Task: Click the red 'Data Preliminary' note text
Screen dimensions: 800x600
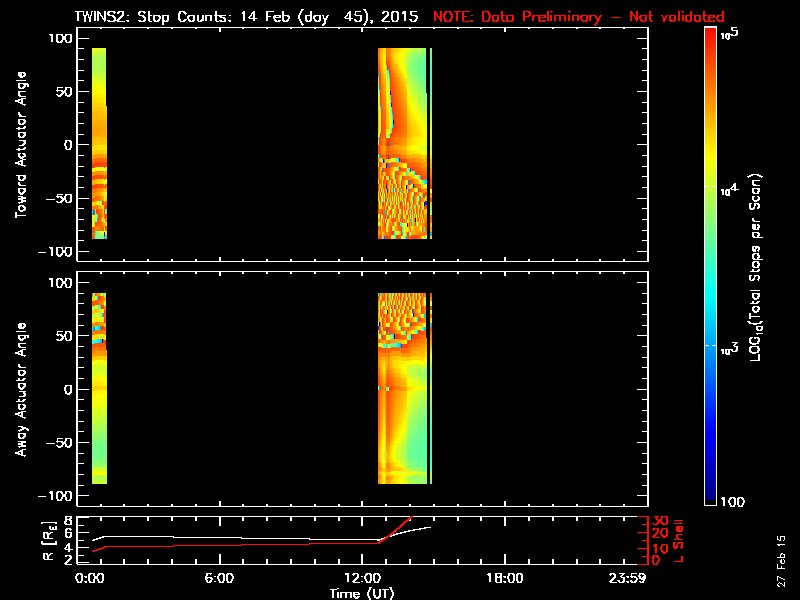Action: [x=578, y=17]
